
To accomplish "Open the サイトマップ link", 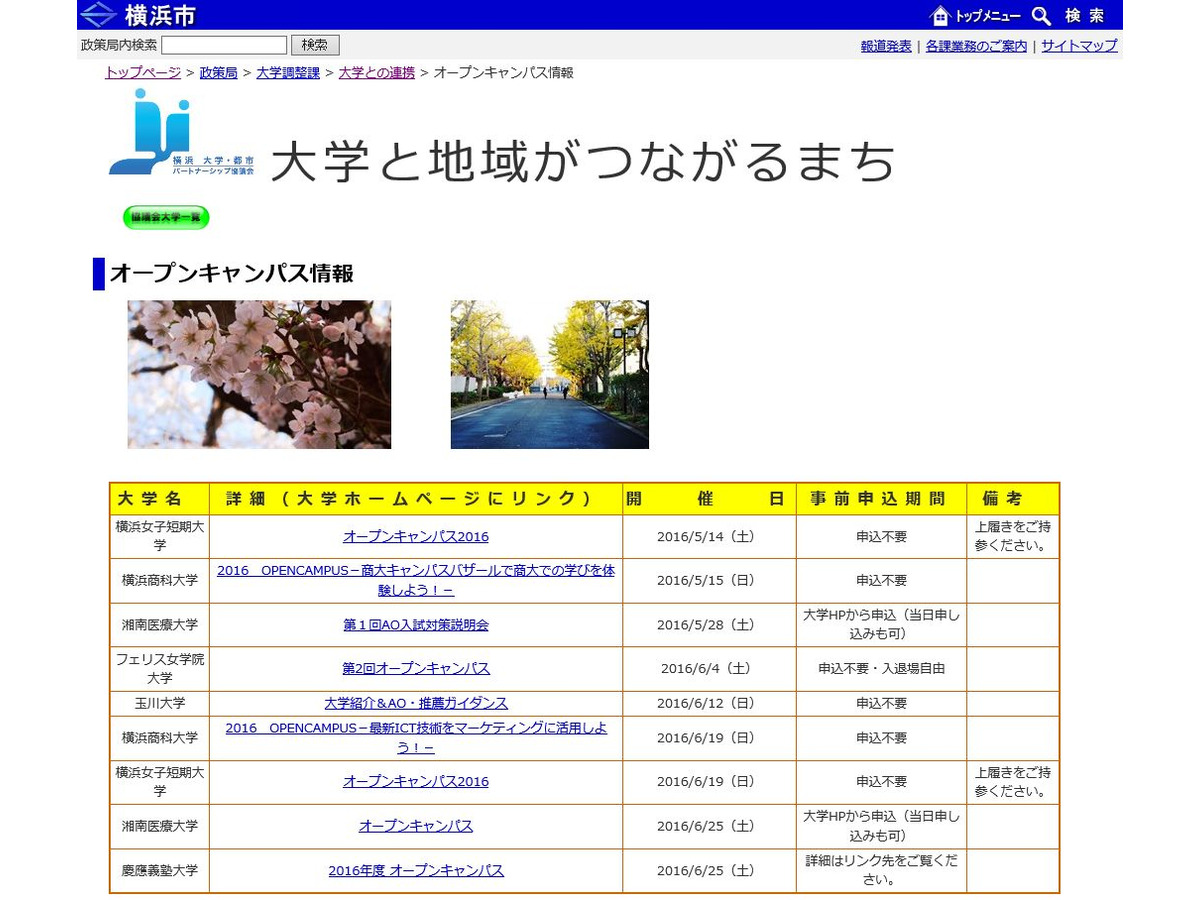I will (1079, 46).
